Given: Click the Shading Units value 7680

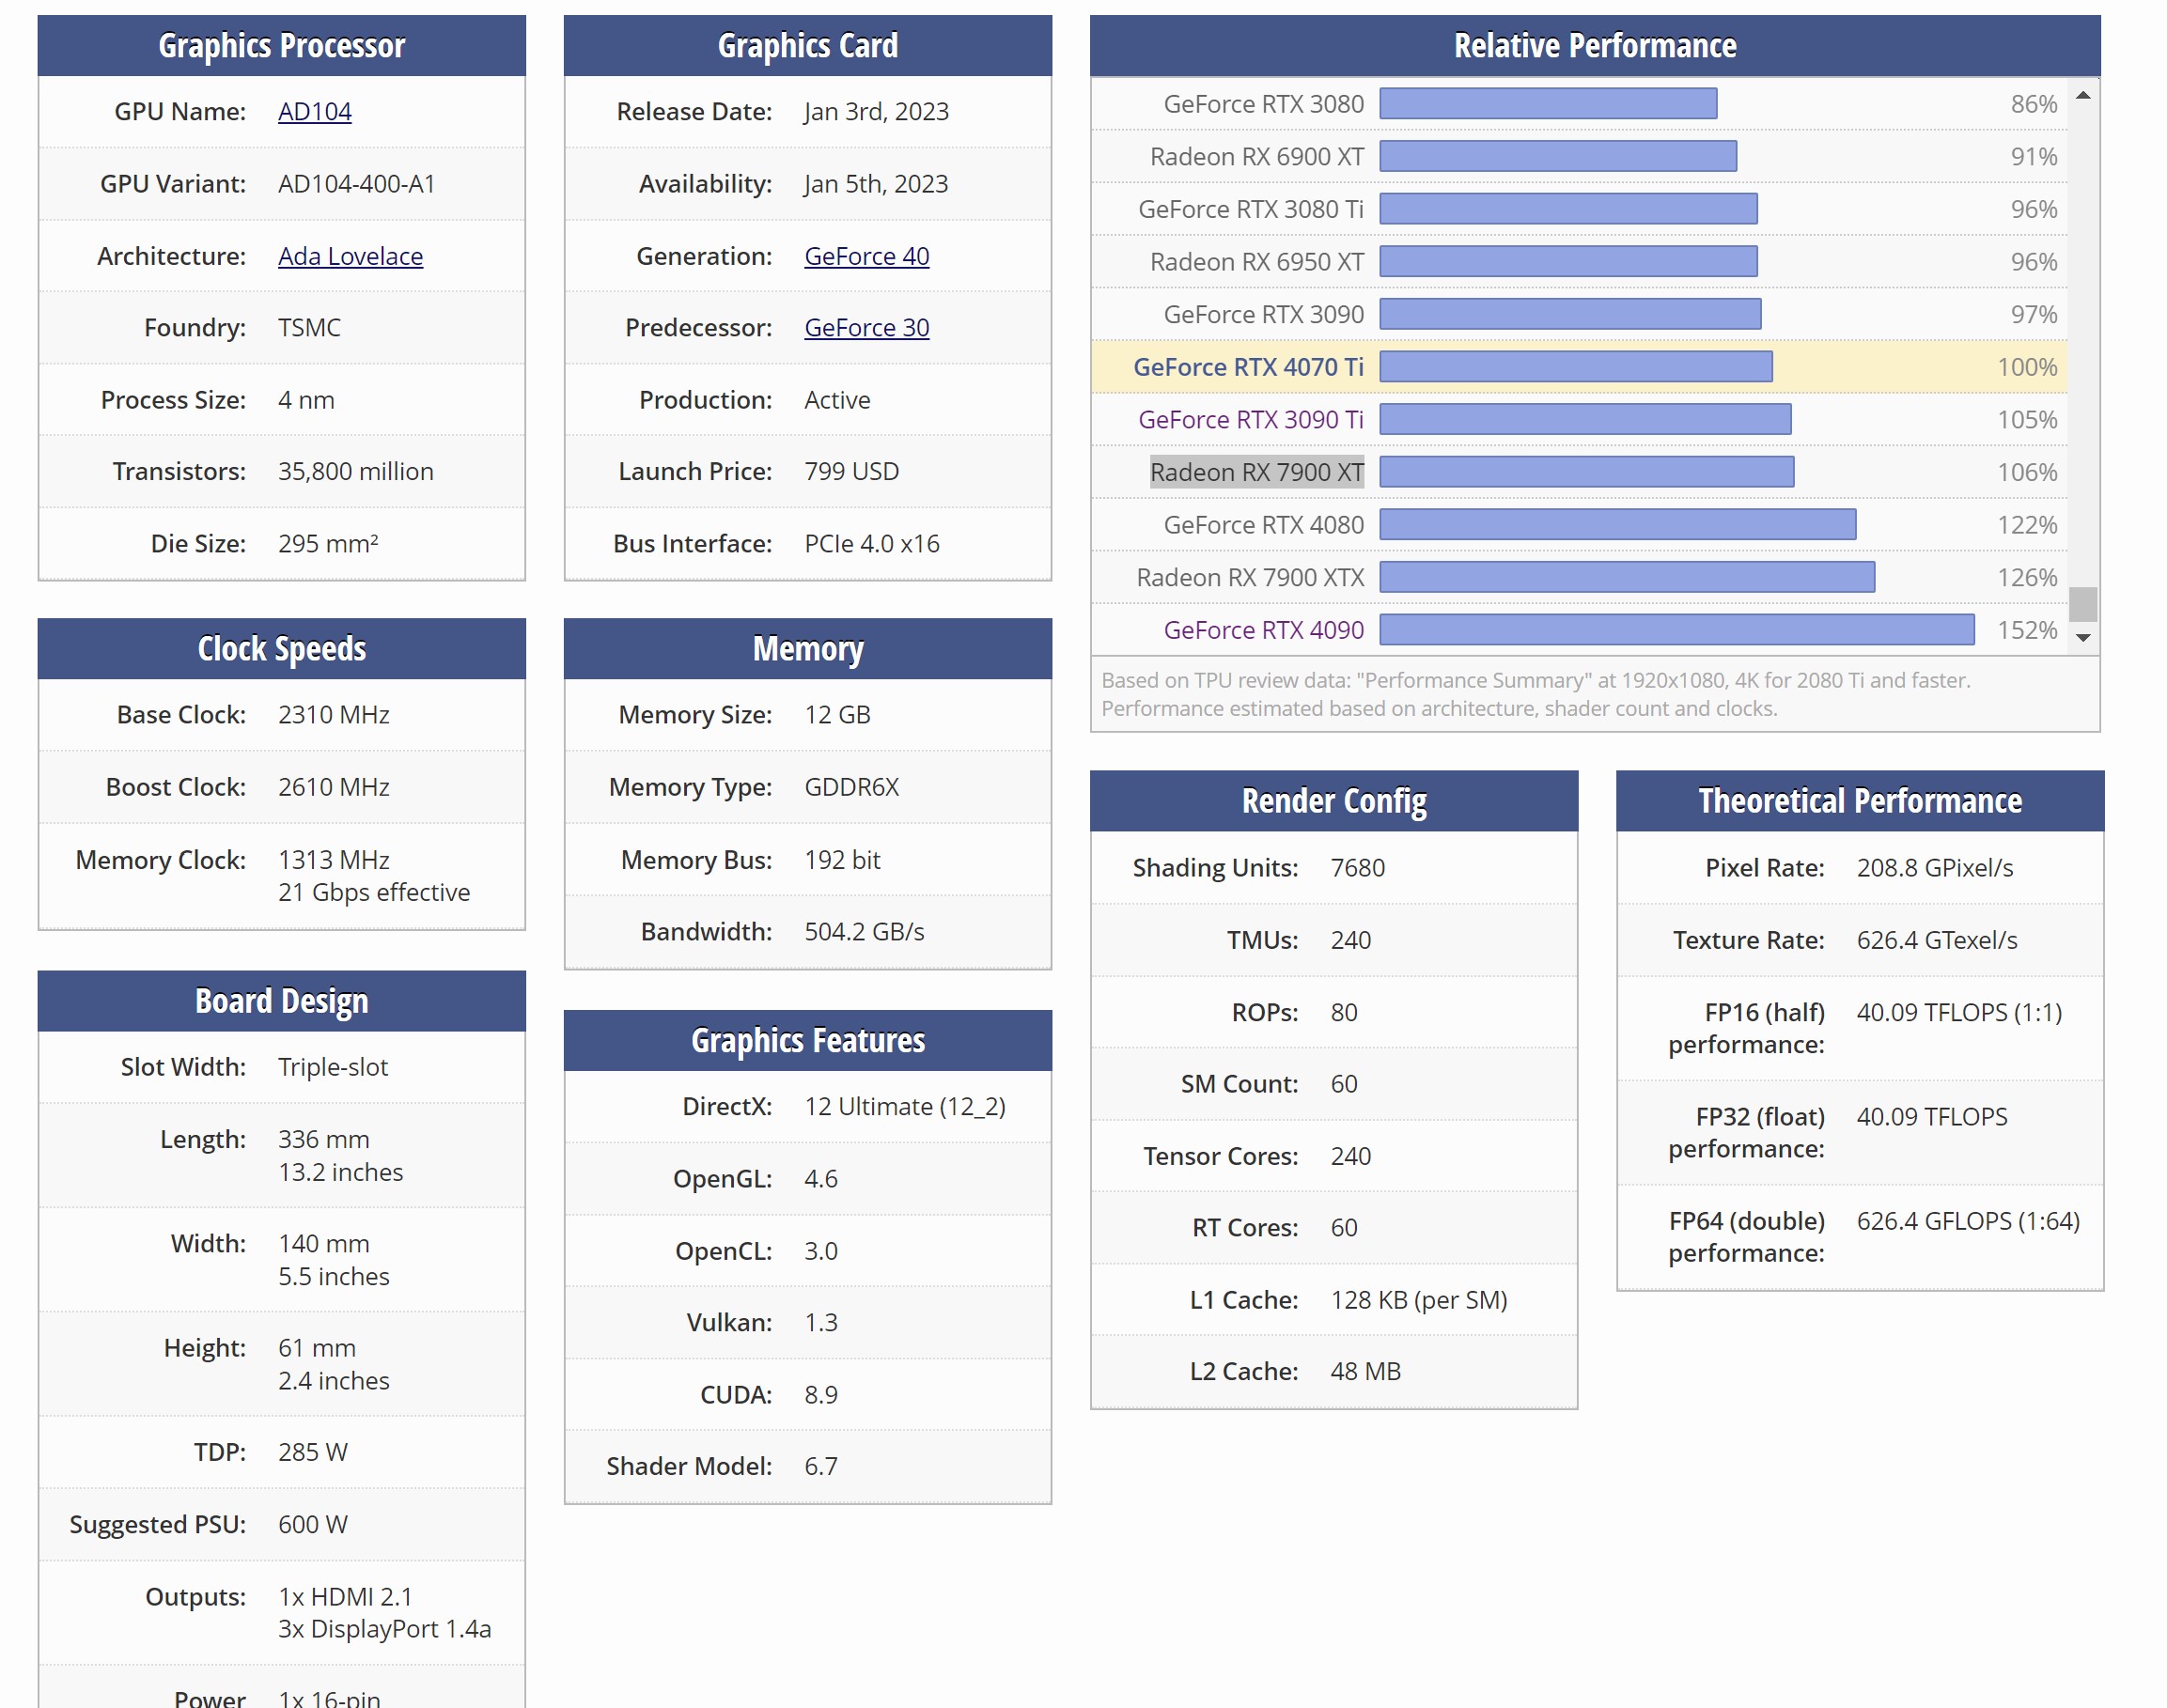Looking at the screenshot, I should pos(1357,868).
